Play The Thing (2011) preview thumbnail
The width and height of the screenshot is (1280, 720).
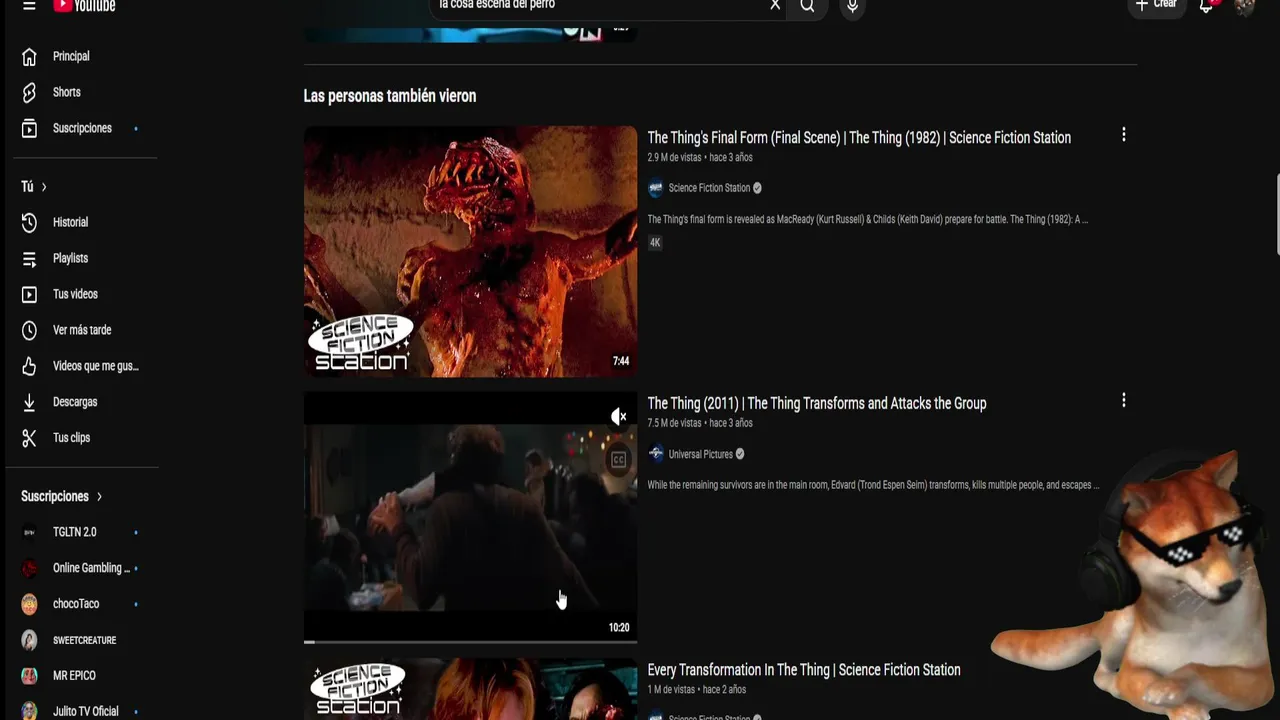pyautogui.click(x=470, y=517)
